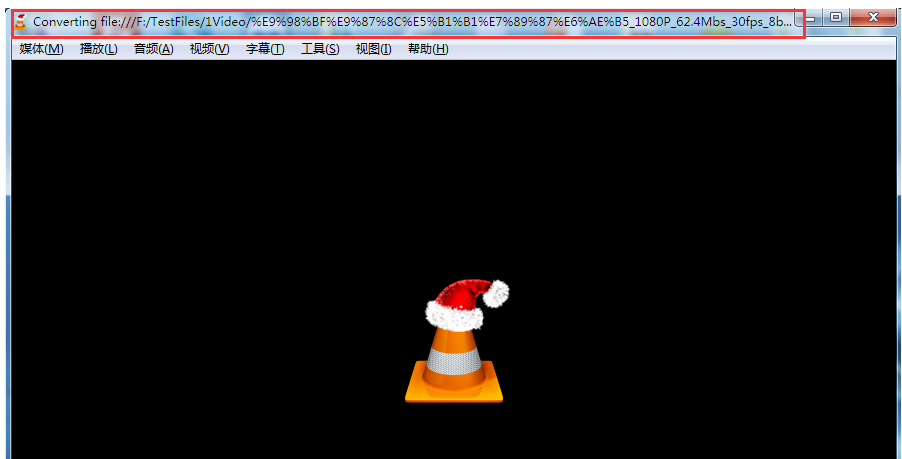
Task: Close the VLC window
Action: point(873,18)
